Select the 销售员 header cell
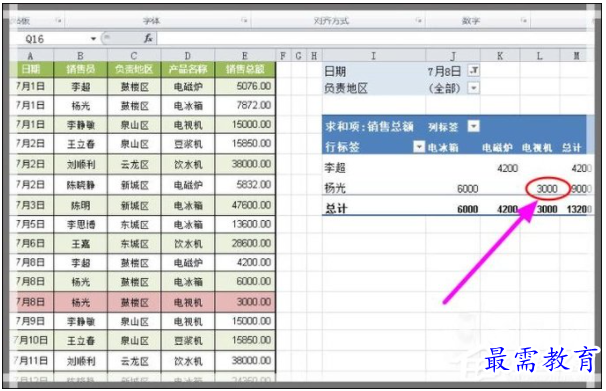The image size is (606, 391). click(80, 69)
